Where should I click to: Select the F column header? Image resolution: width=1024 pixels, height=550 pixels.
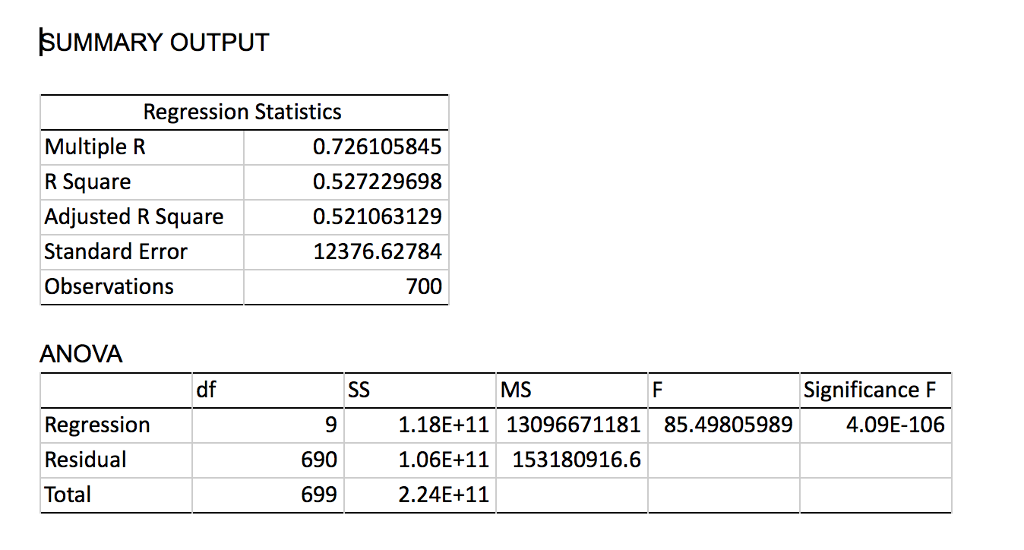[x=657, y=390]
